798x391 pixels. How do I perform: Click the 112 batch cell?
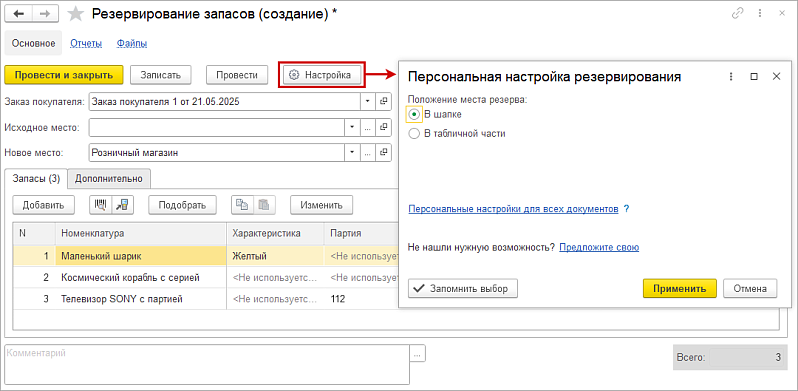point(361,299)
